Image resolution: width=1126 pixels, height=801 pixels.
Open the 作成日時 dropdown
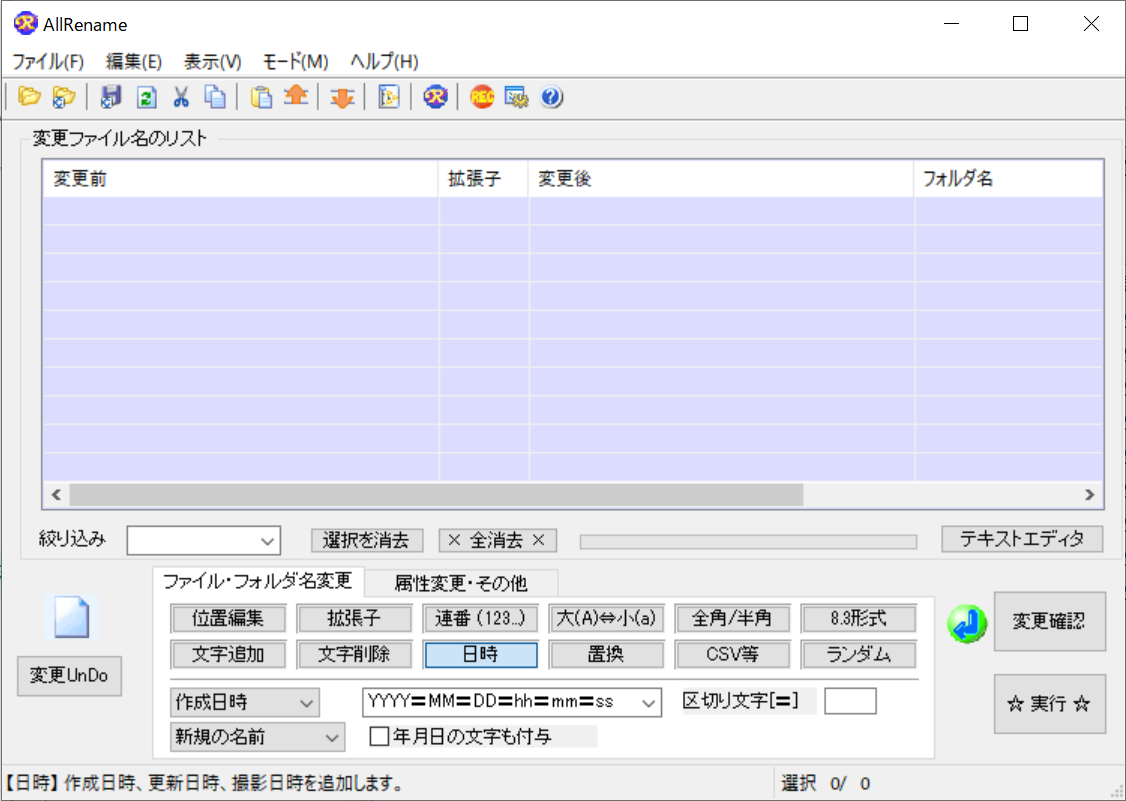tap(307, 702)
